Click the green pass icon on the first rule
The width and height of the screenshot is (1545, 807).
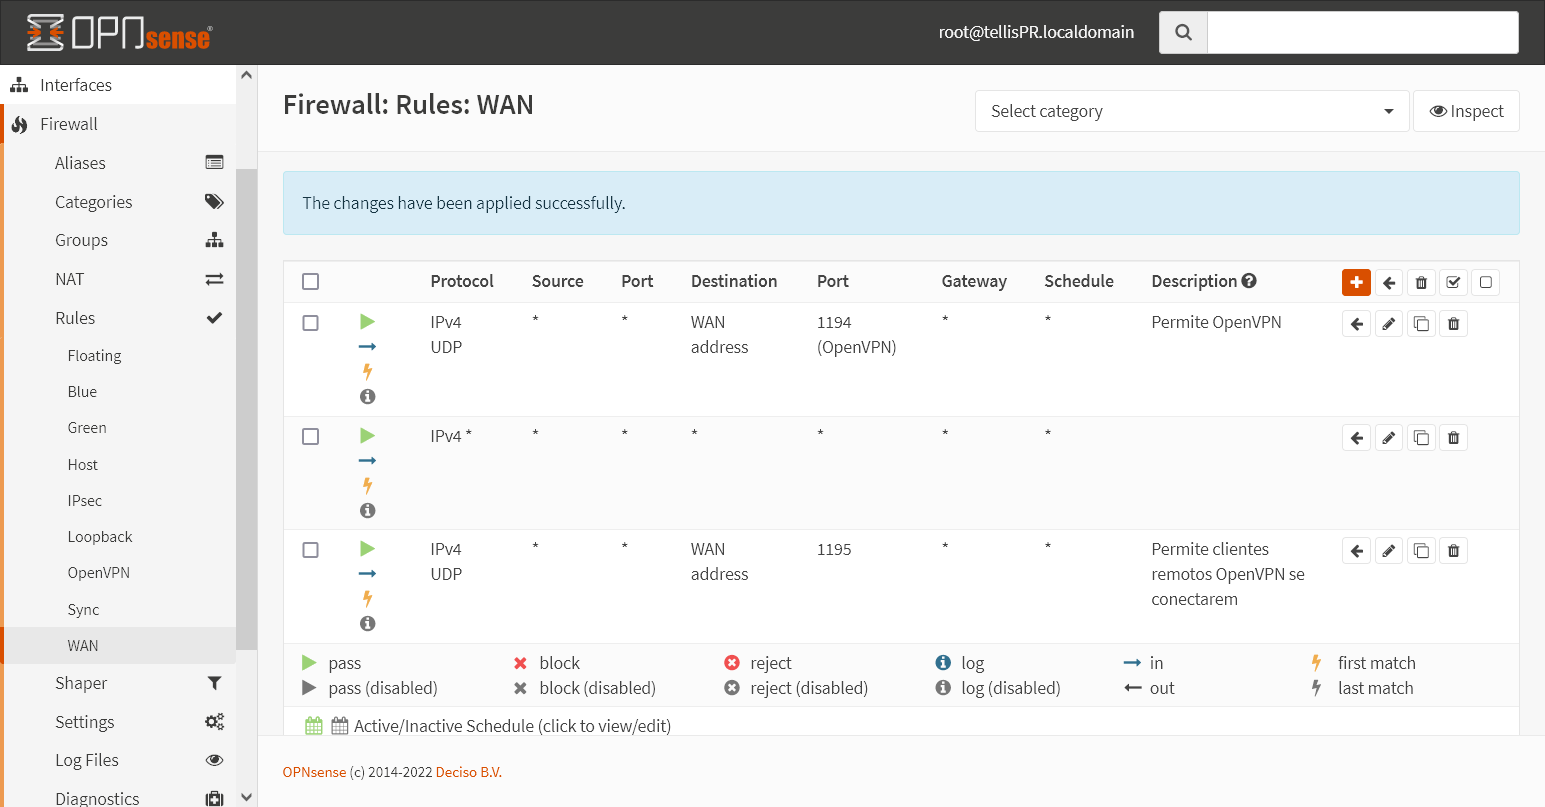click(x=367, y=322)
